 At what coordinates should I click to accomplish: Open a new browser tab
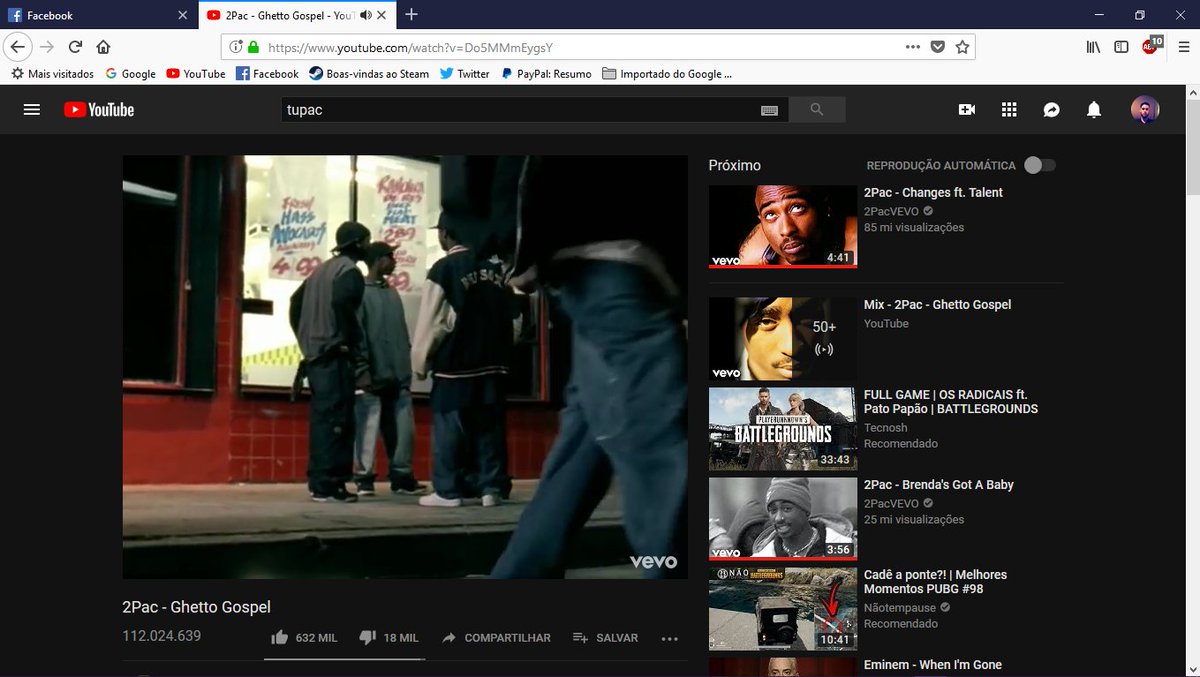tap(411, 15)
